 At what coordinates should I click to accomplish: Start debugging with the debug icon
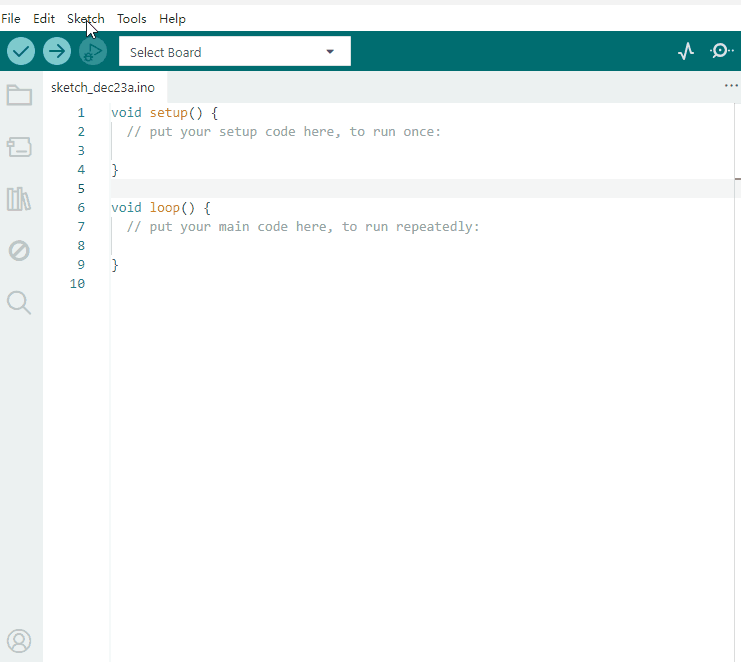pos(93,51)
